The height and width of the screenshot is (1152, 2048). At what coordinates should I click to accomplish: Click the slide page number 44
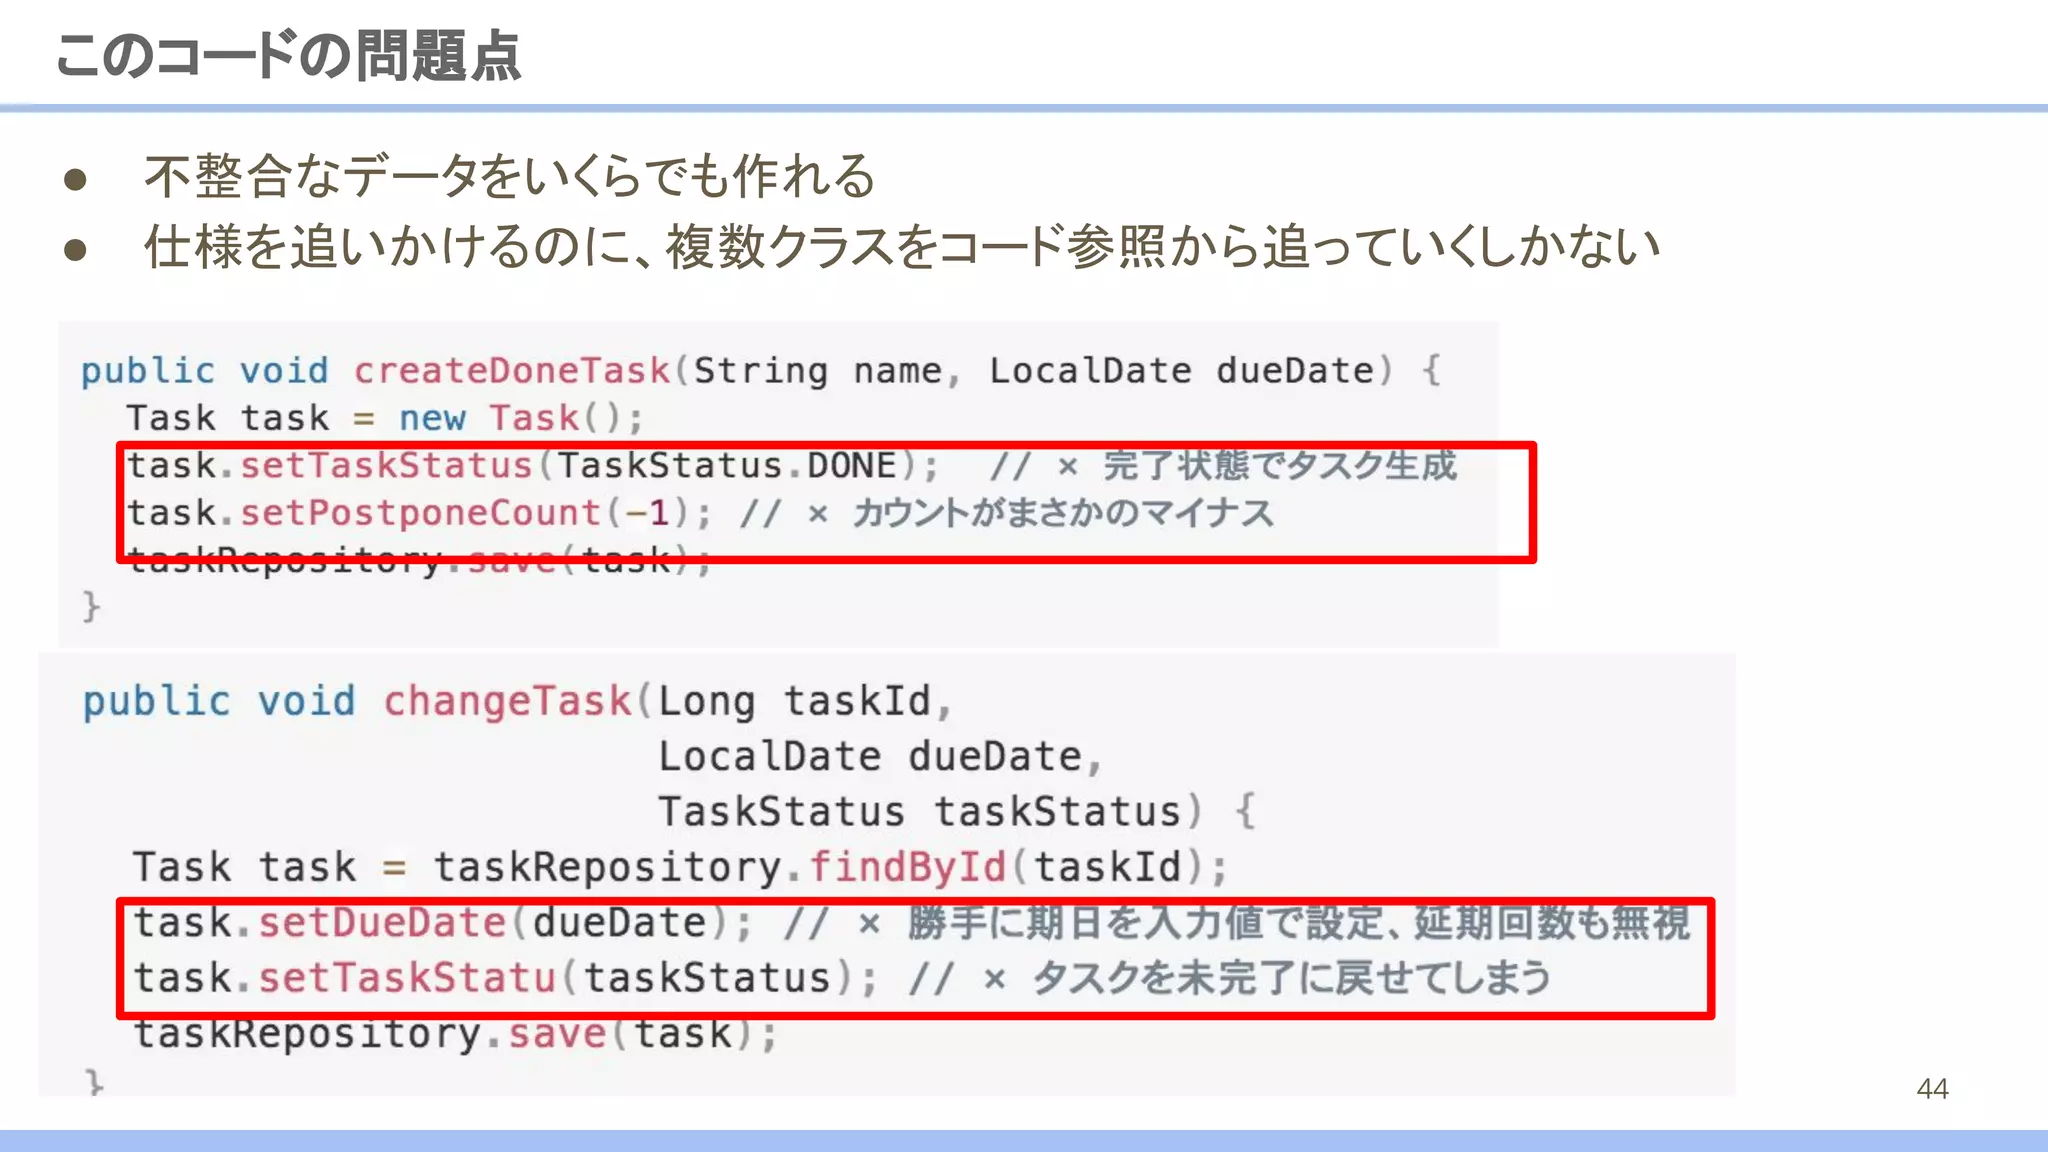1932,1088
